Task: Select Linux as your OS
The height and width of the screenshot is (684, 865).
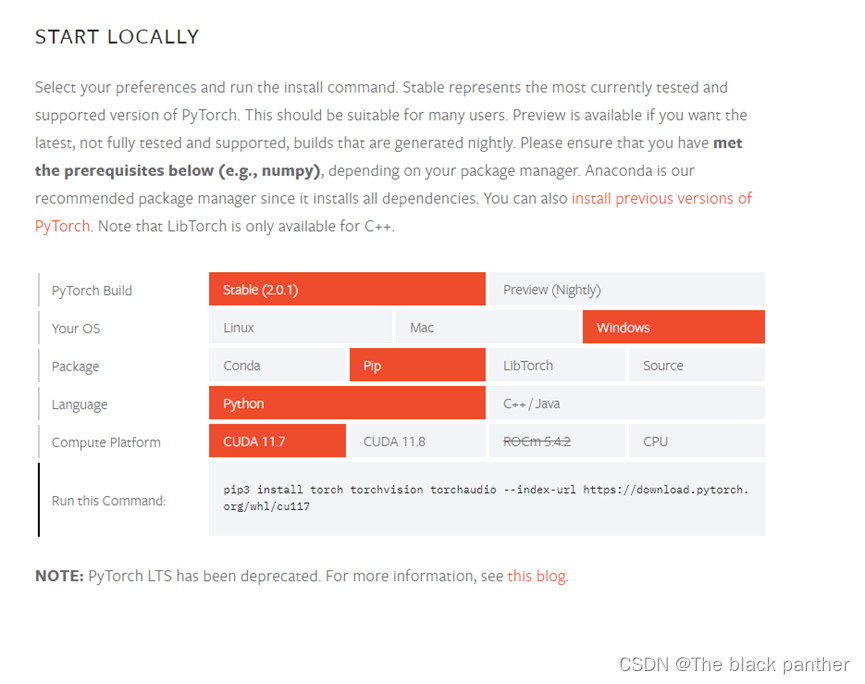Action: pos(300,328)
